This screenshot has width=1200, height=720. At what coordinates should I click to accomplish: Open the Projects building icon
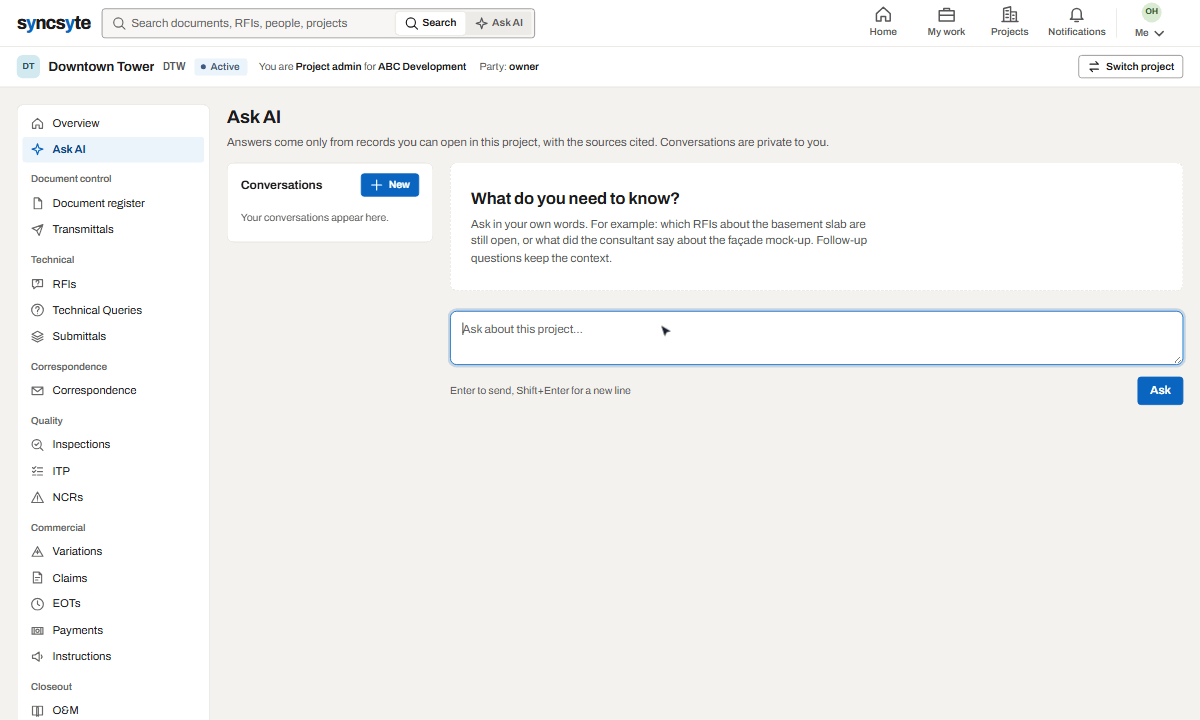[x=1010, y=14]
